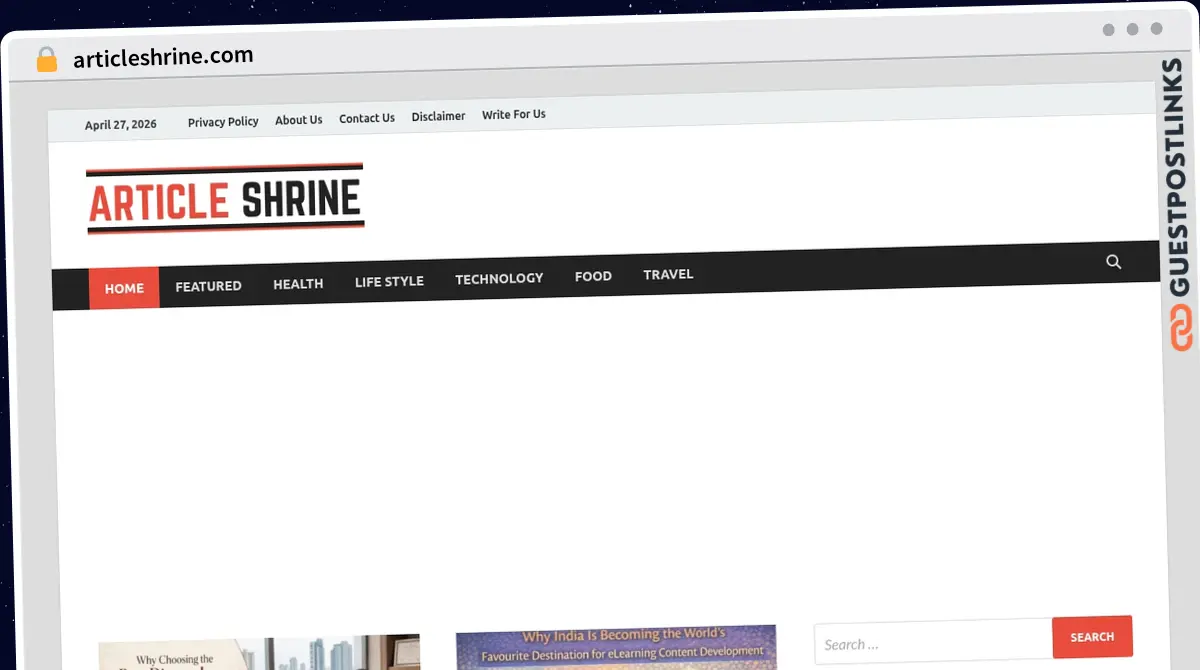This screenshot has width=1200, height=670.
Task: Open the TRAVEL category
Action: (x=668, y=274)
